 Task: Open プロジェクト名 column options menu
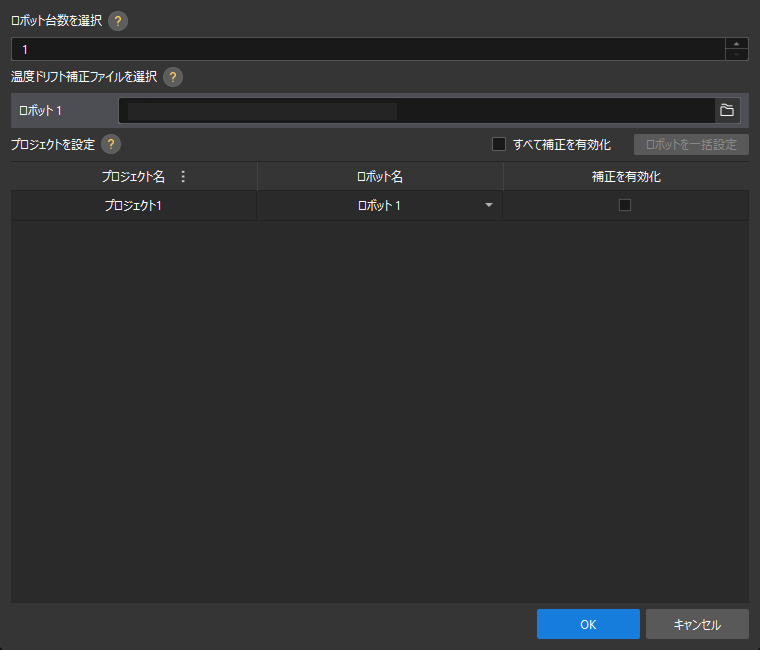(x=183, y=176)
